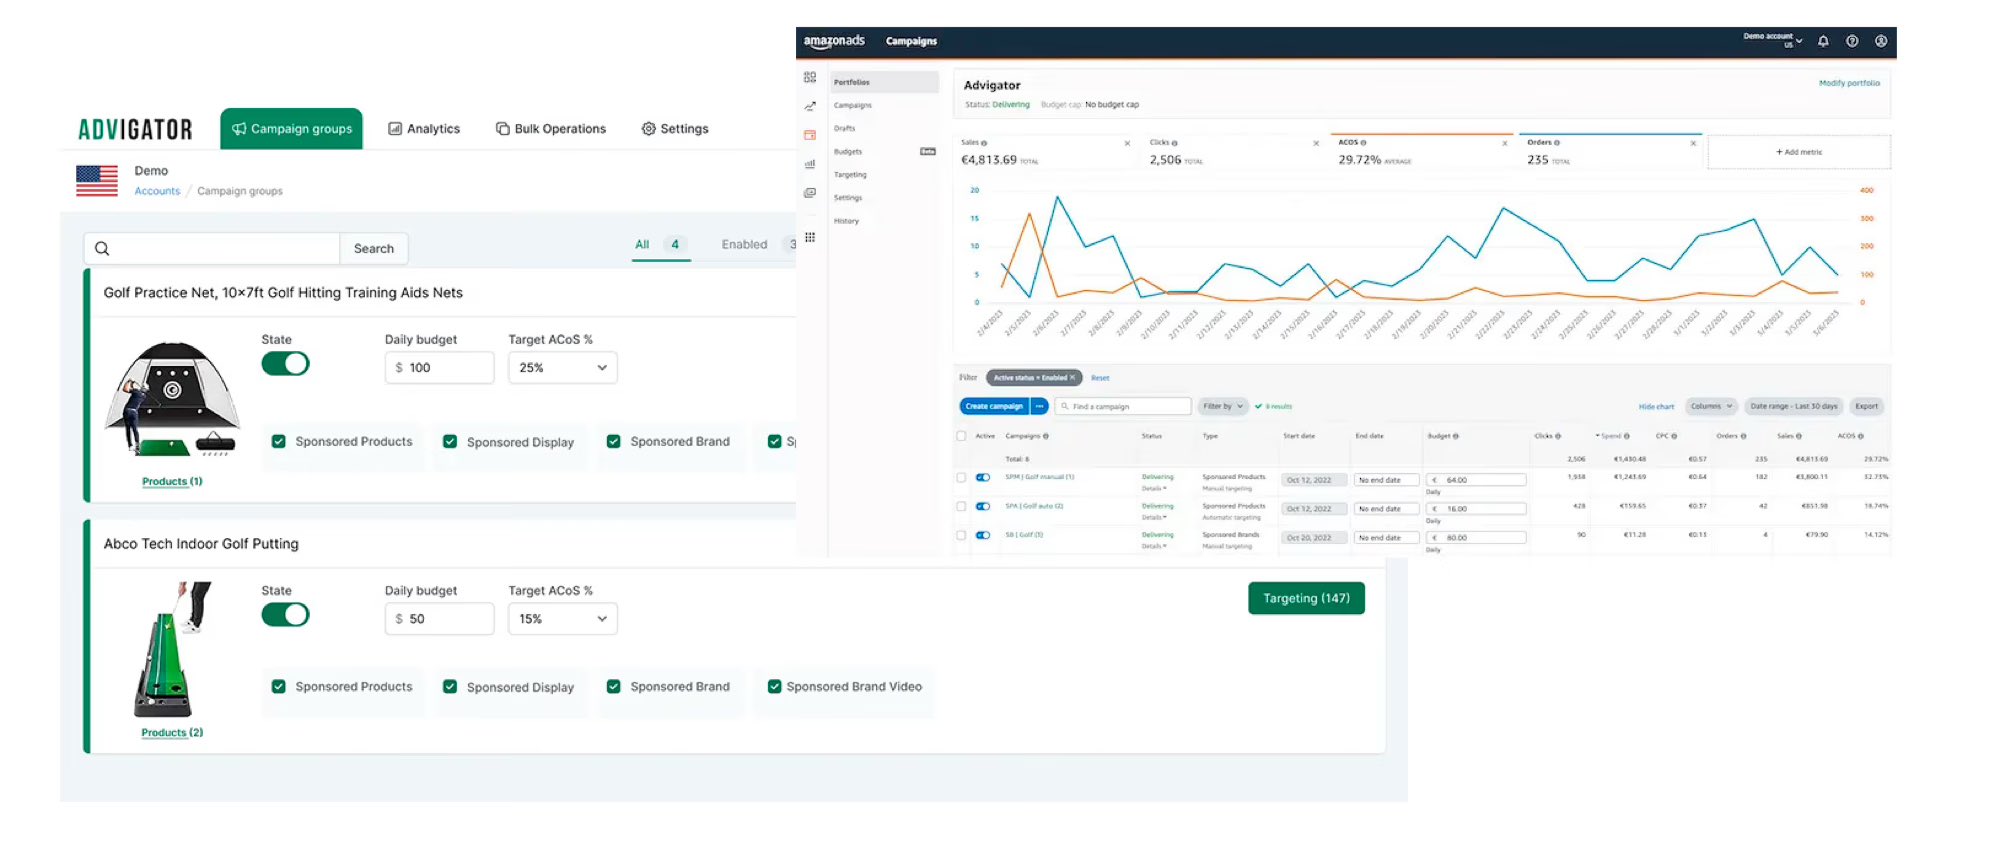Click the Bulk Operations copy icon
Viewport: 2000px width, 855px height.
(503, 129)
